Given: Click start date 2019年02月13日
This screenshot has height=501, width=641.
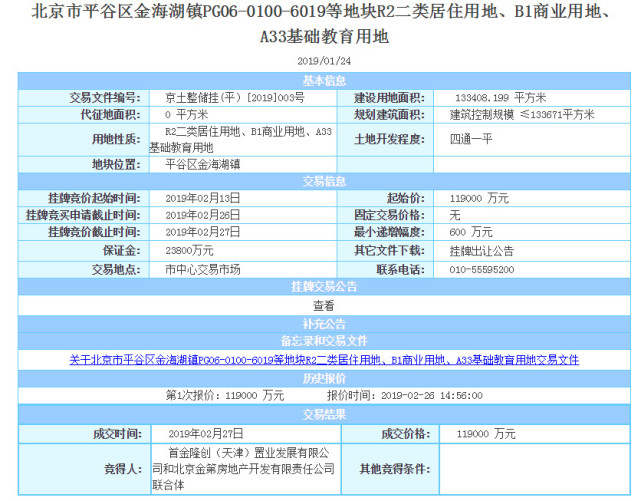Looking at the screenshot, I should (202, 198).
